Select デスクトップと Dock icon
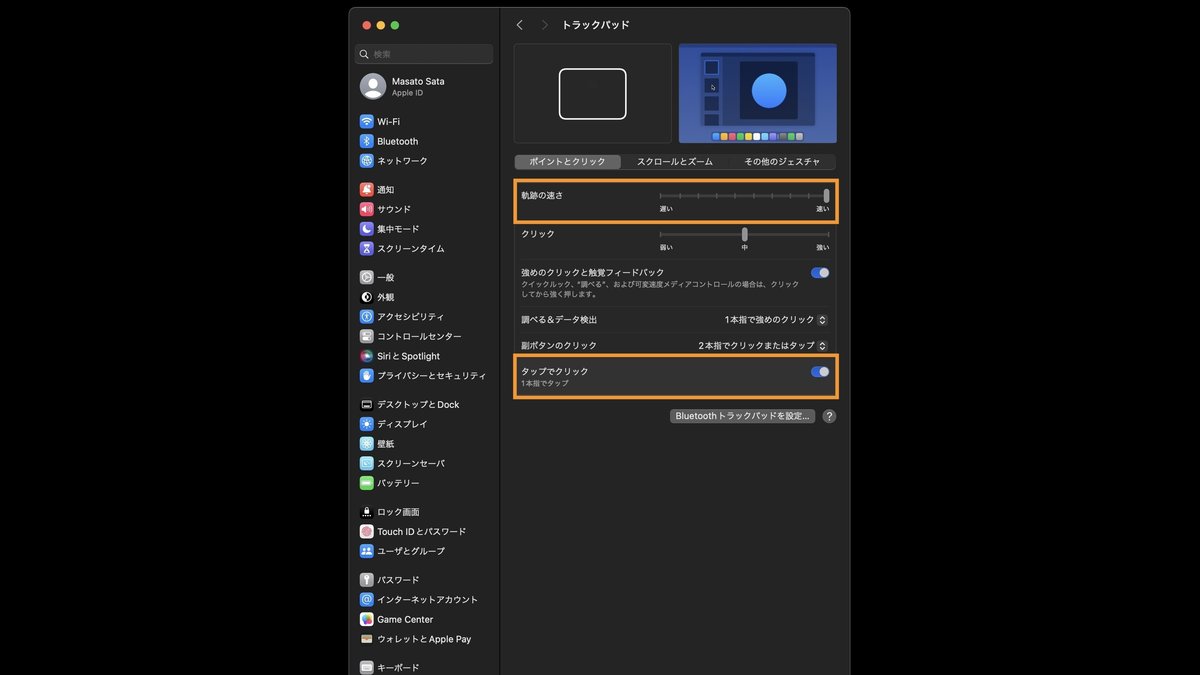 click(x=367, y=404)
